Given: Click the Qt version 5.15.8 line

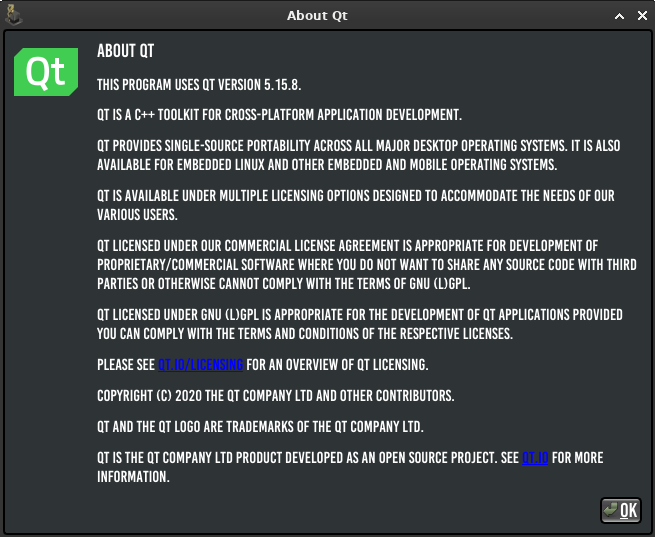Looking at the screenshot, I should [x=199, y=85].
